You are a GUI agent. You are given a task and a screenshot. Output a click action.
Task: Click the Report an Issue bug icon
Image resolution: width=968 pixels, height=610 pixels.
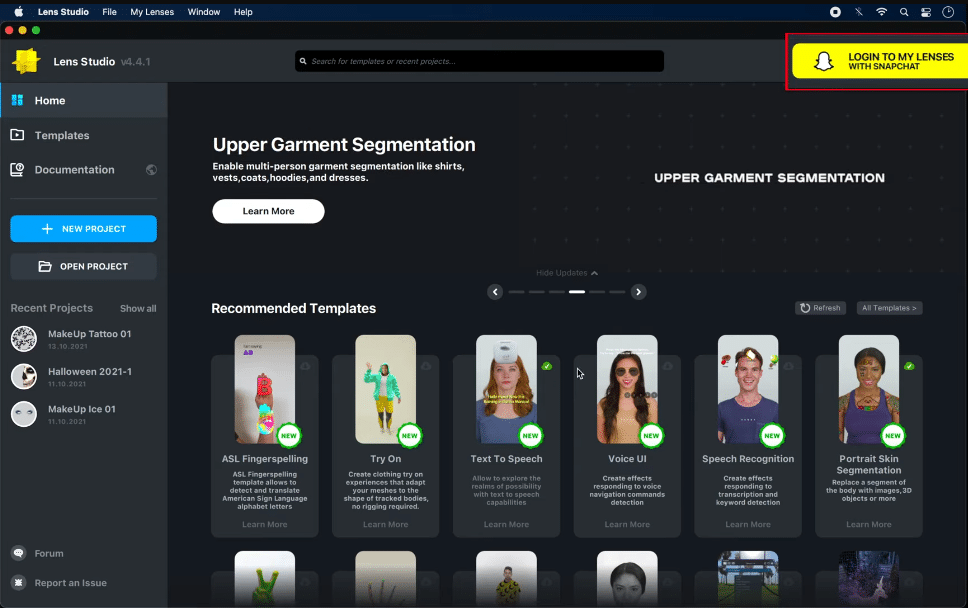(19, 582)
